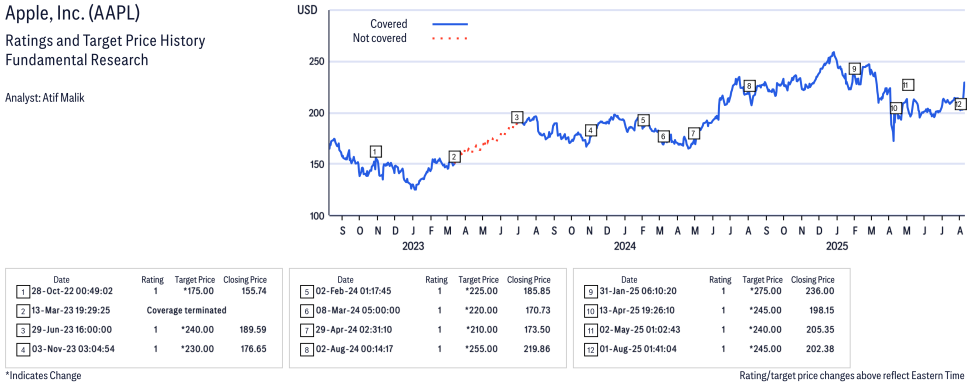Click marker 1 on the price chart
Image resolution: width=975 pixels, height=382 pixels.
coord(376,151)
